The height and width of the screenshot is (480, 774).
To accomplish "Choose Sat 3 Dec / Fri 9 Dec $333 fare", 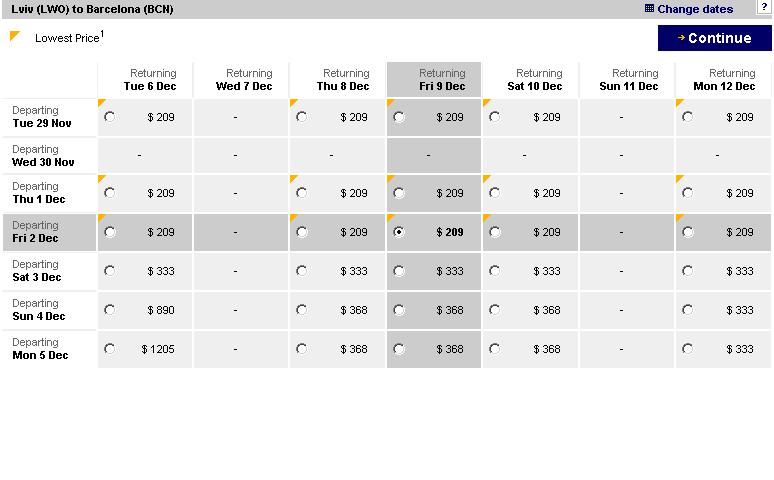I will [400, 271].
